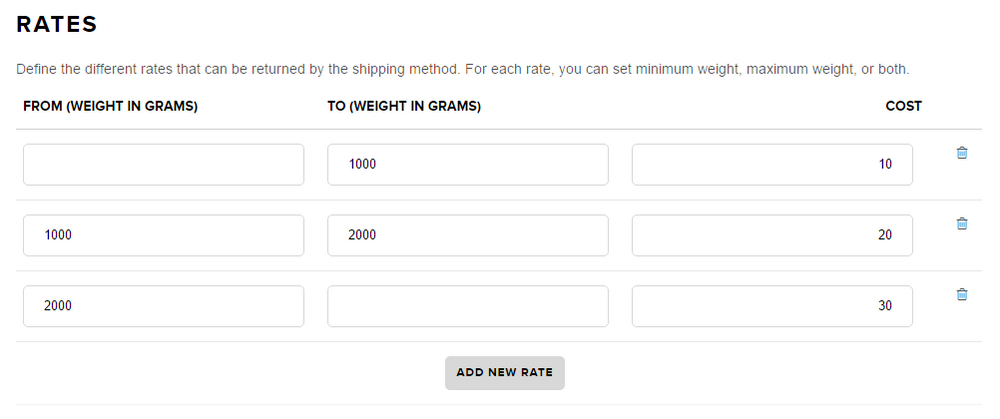1000x419 pixels.
Task: Click the empty To weight field in third row
Action: [x=467, y=306]
